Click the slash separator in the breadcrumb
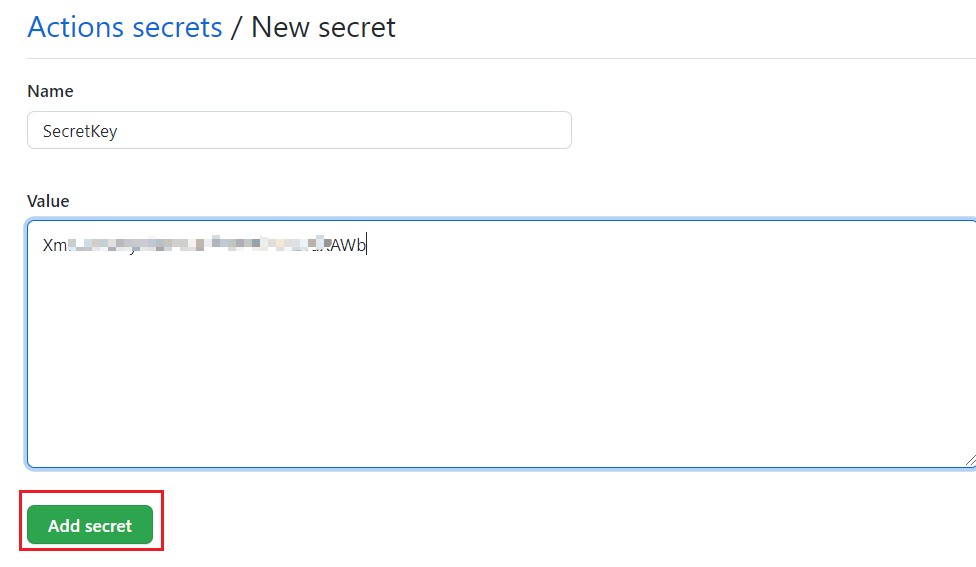This screenshot has width=976, height=567. tap(236, 27)
